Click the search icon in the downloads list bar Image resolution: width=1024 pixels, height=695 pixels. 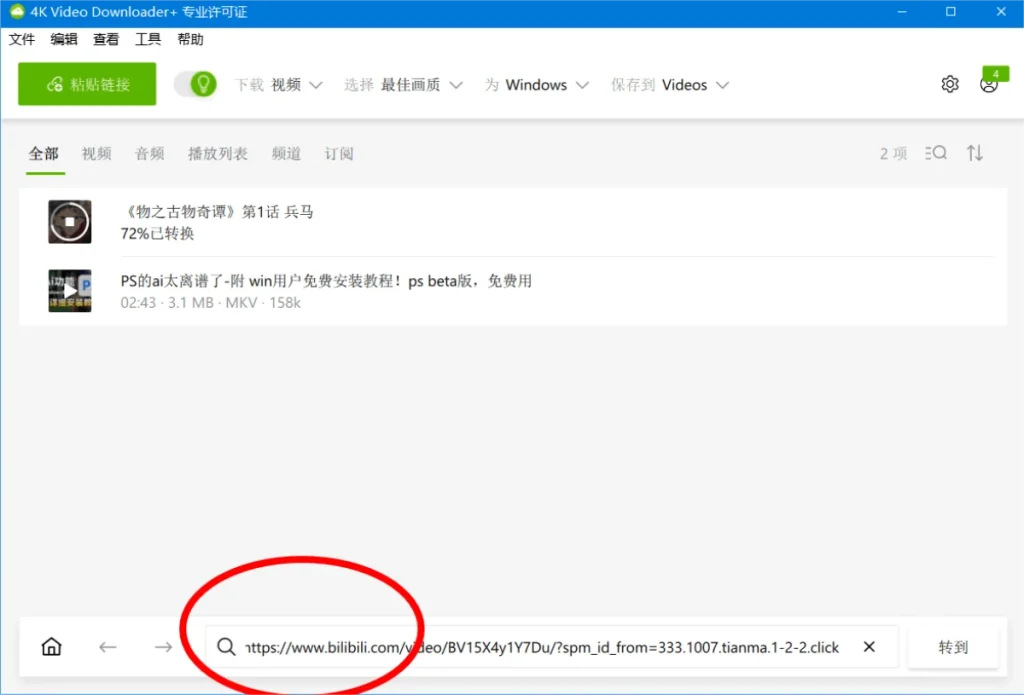(x=936, y=153)
